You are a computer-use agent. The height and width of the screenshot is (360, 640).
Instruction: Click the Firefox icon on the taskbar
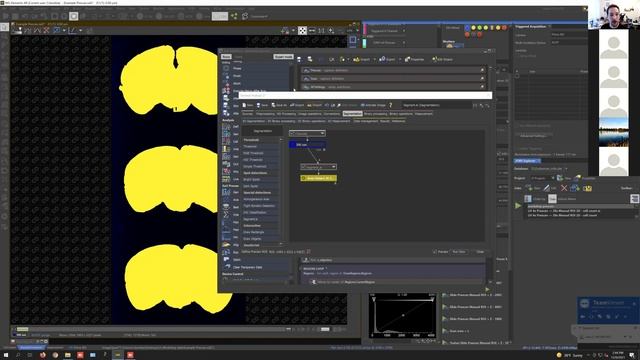[x=43, y=355]
